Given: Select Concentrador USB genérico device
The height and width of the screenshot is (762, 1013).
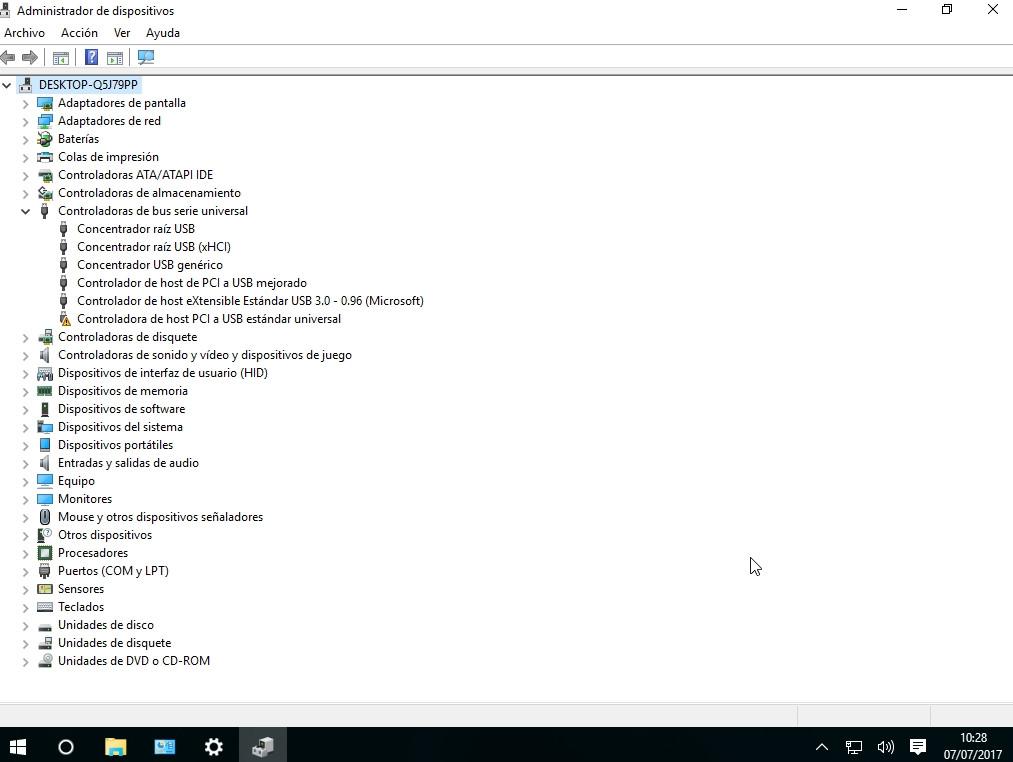Looking at the screenshot, I should click(x=149, y=265).
